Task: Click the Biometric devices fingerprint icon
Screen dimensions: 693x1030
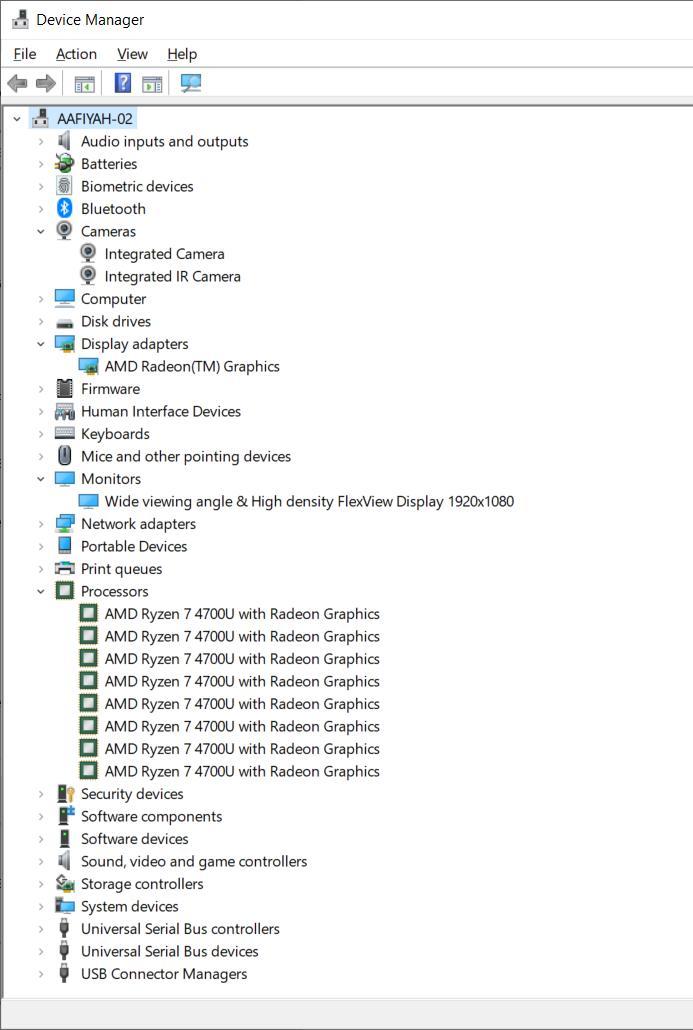Action: (64, 186)
